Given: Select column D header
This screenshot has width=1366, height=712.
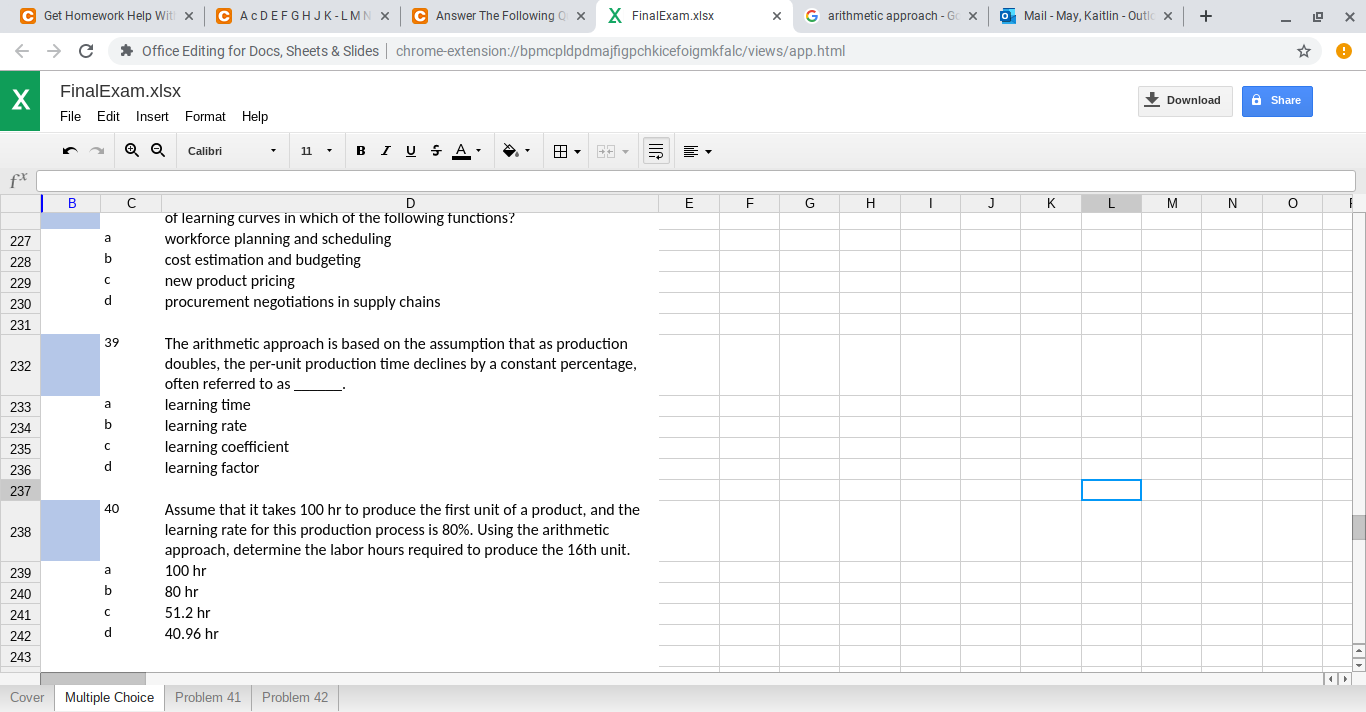Looking at the screenshot, I should pyautogui.click(x=410, y=203).
